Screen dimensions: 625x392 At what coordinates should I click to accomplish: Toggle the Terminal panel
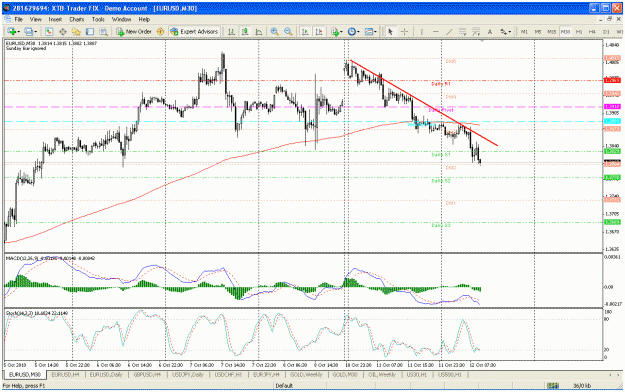point(90,32)
